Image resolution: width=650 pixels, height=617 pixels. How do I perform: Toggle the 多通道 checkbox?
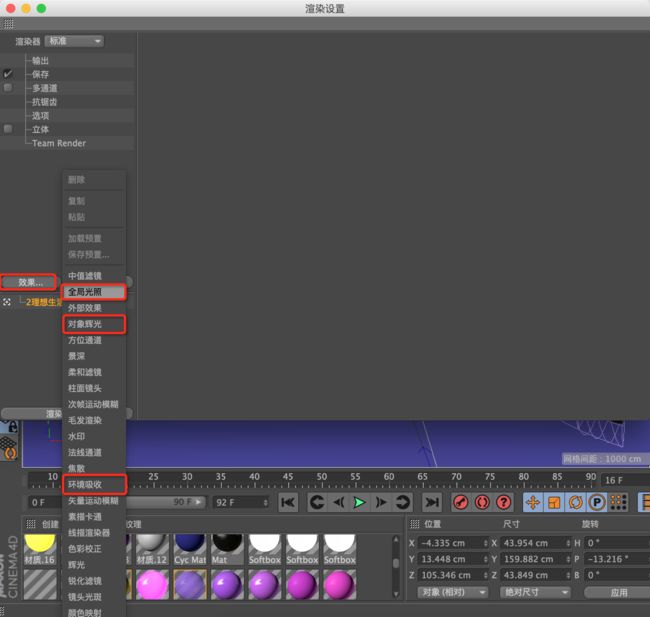coord(8,87)
